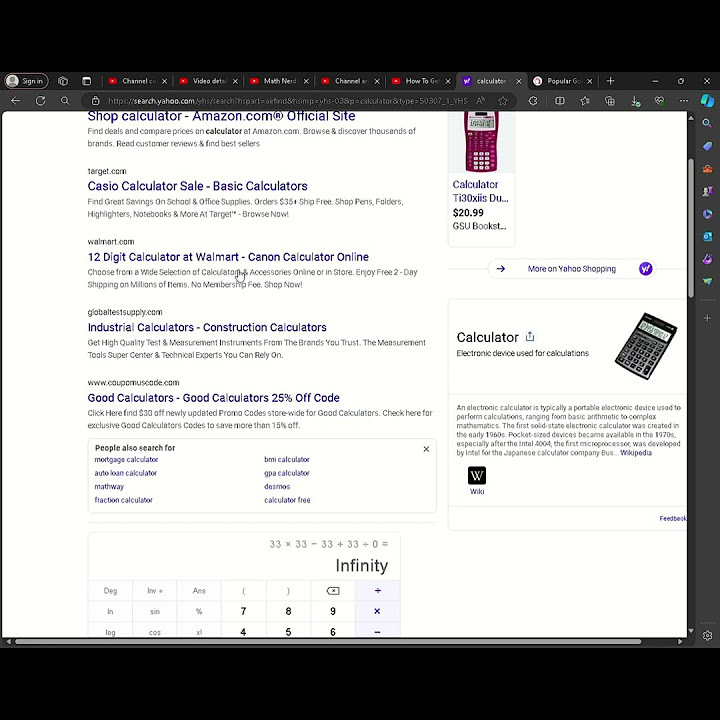Screen dimensions: 720x720
Task: Open a new browser tab
Action: pyautogui.click(x=610, y=81)
